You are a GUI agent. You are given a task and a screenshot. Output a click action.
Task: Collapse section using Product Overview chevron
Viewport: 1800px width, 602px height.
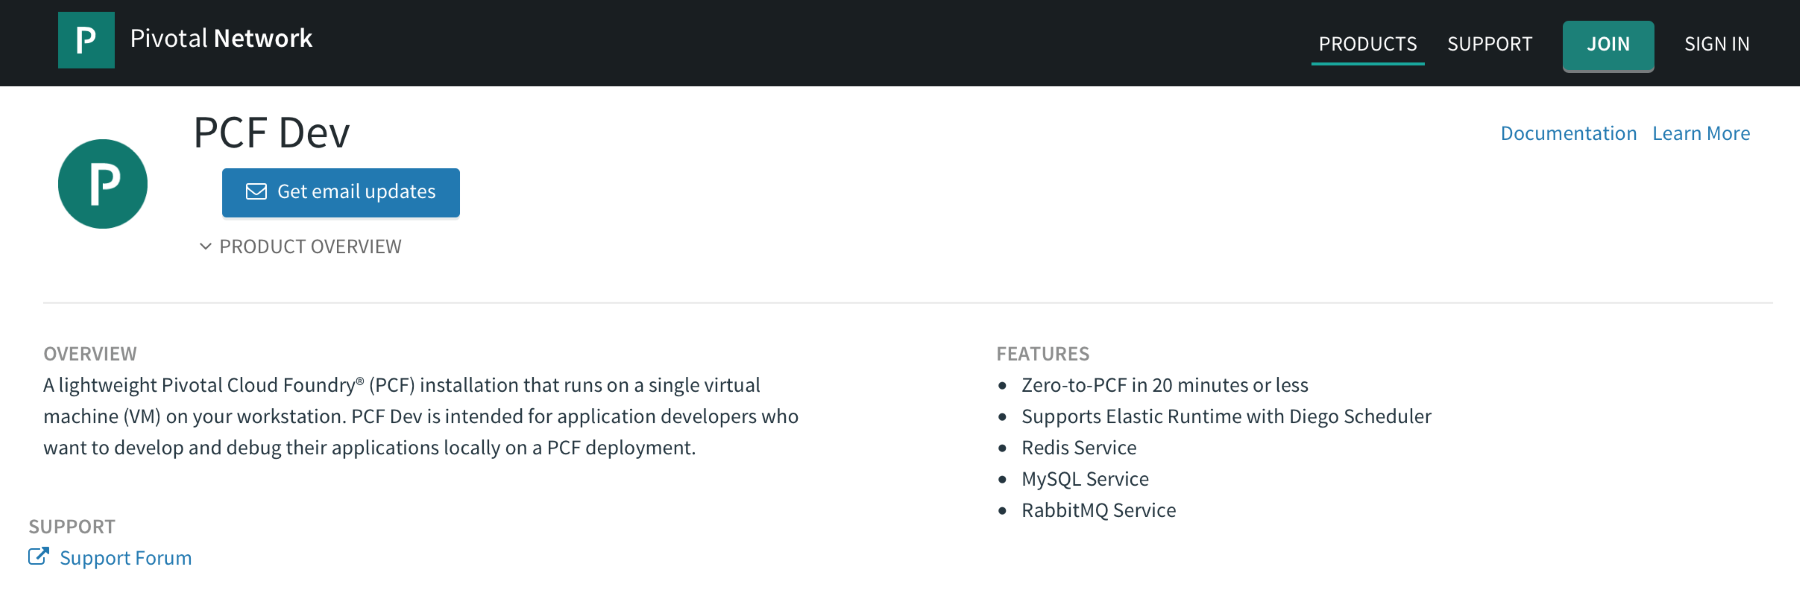pyautogui.click(x=205, y=246)
